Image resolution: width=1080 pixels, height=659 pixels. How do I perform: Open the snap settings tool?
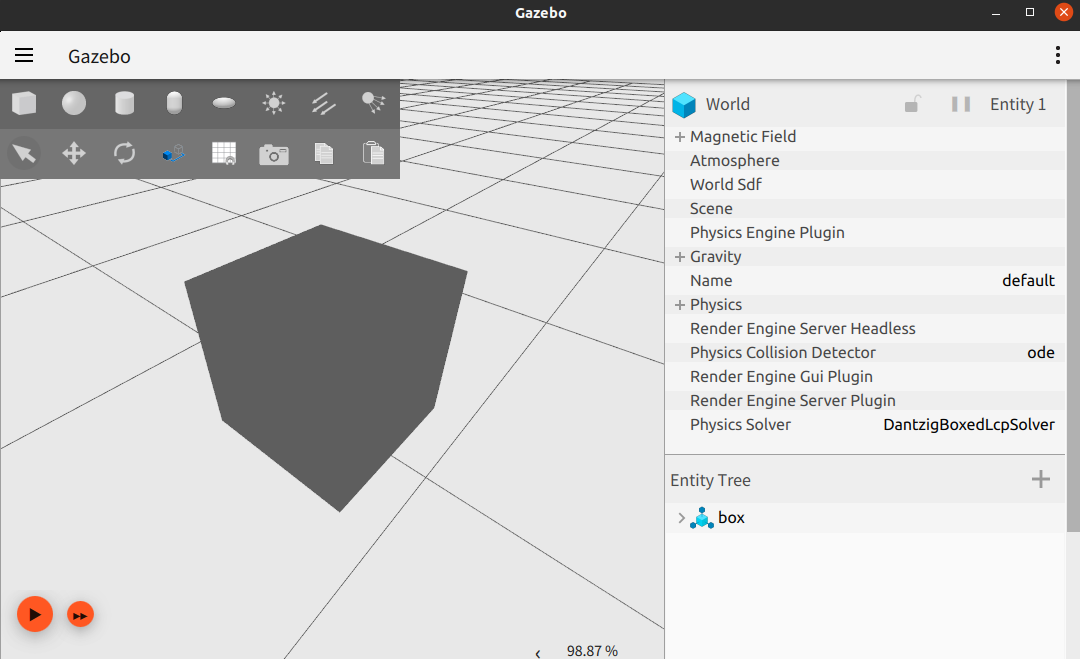174,153
